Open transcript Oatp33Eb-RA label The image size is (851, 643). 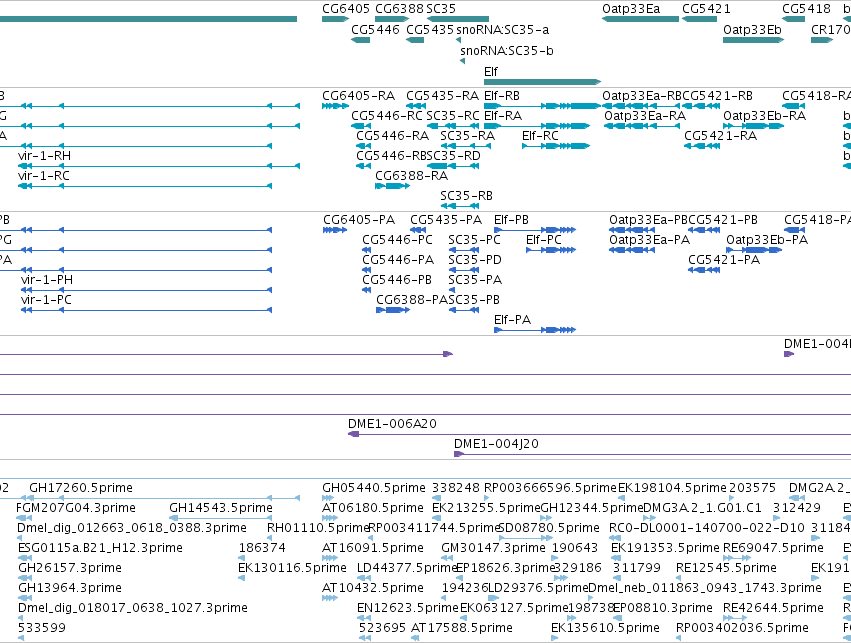[x=764, y=116]
